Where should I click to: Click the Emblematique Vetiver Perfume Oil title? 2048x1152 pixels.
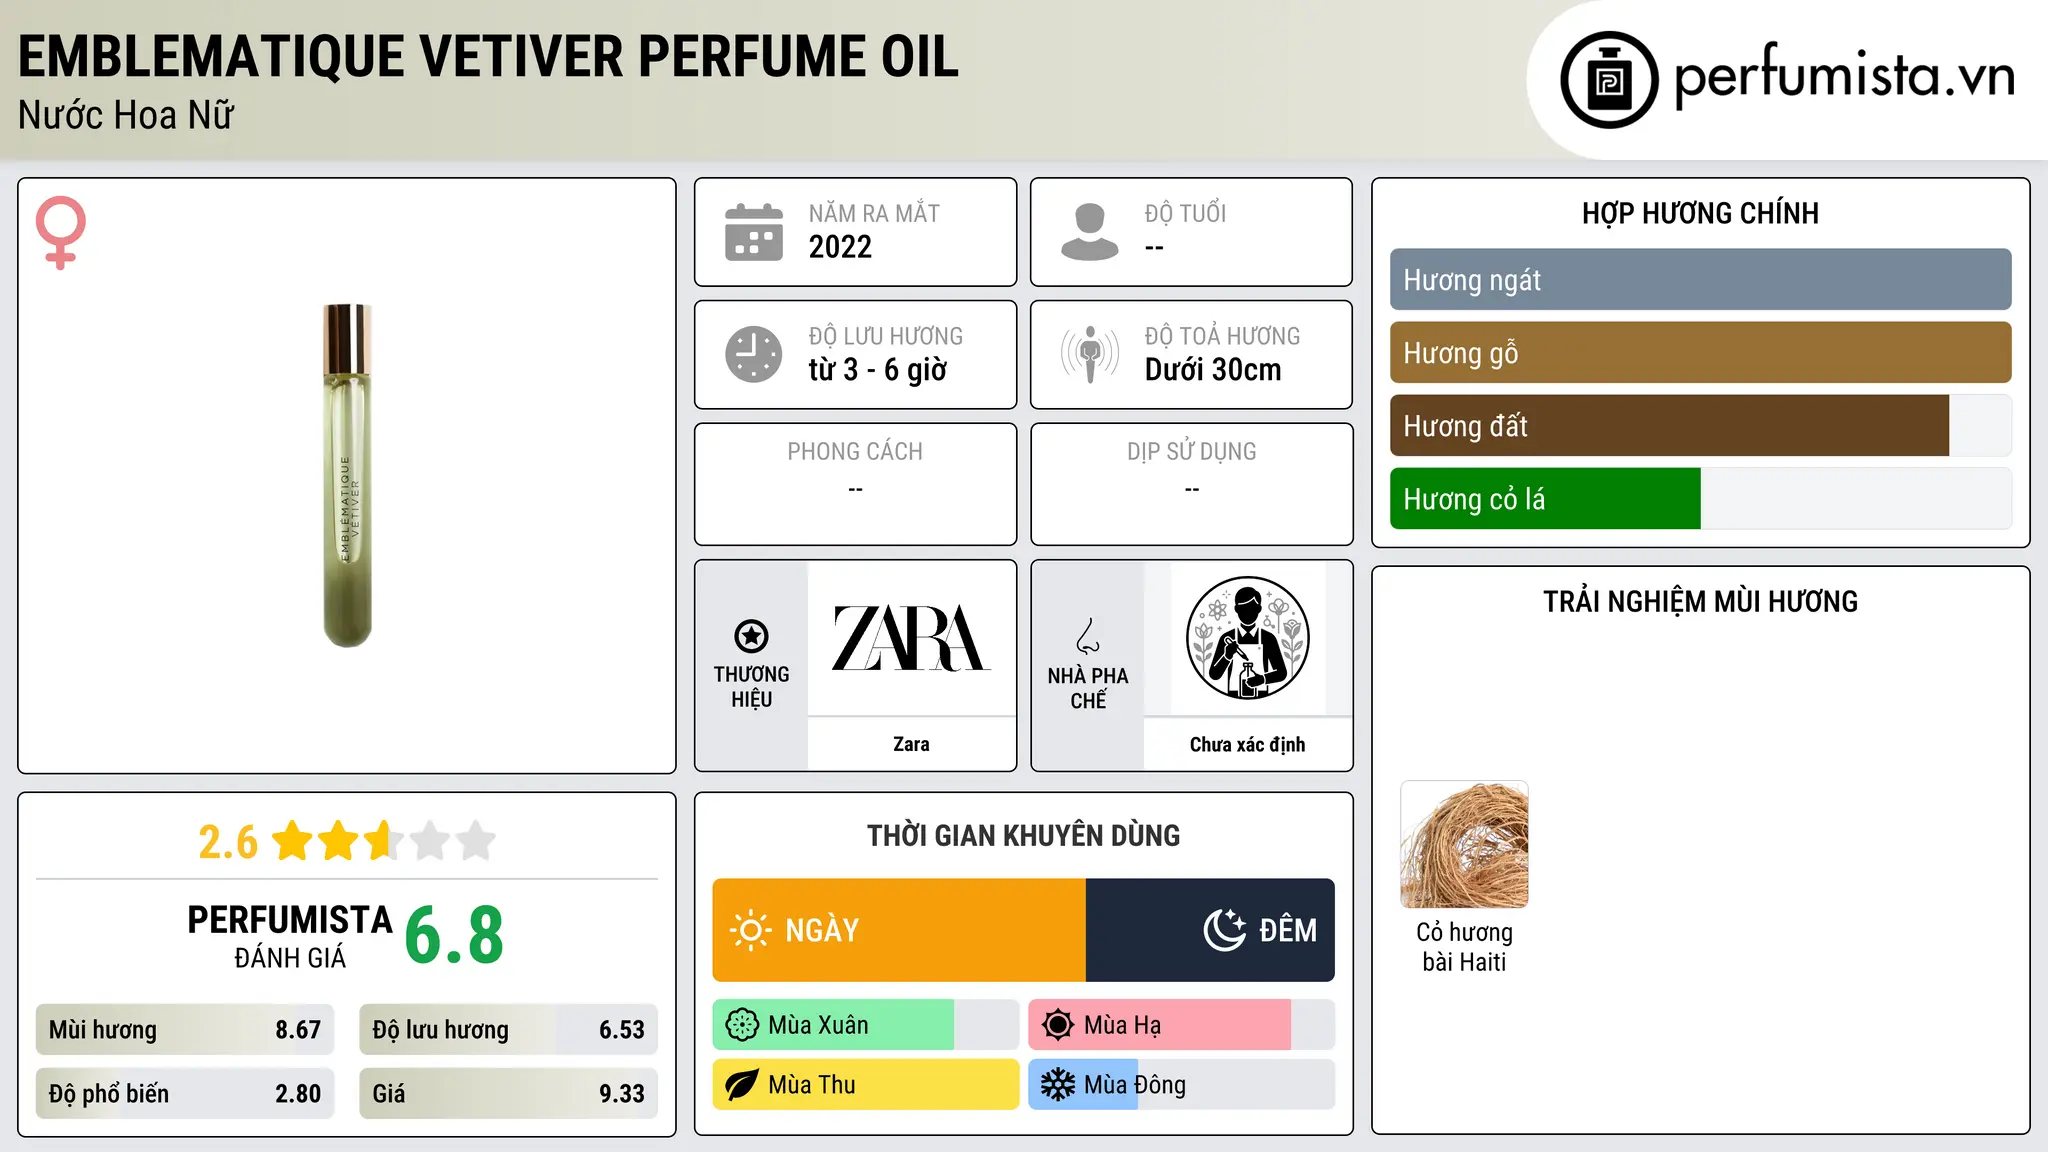488,56
